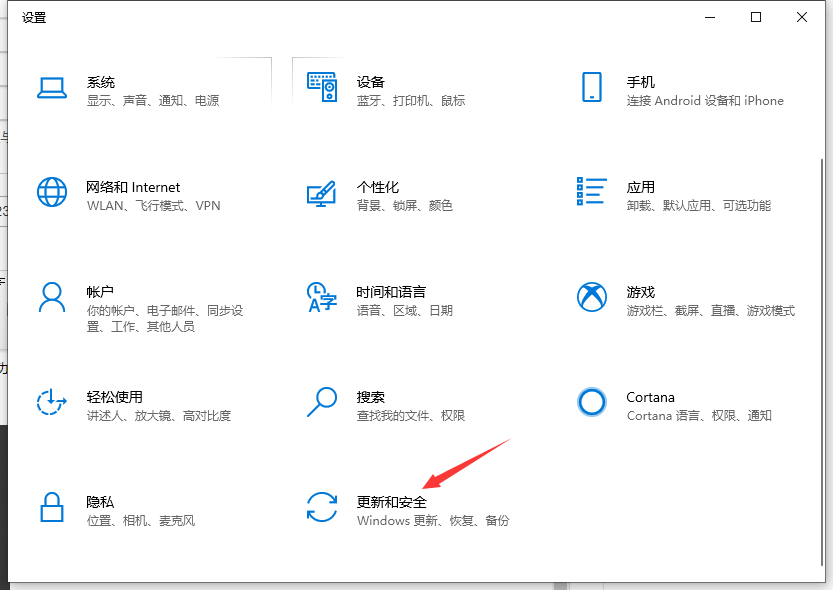
Task: Click the 设备 printer icon
Action: click(322, 88)
